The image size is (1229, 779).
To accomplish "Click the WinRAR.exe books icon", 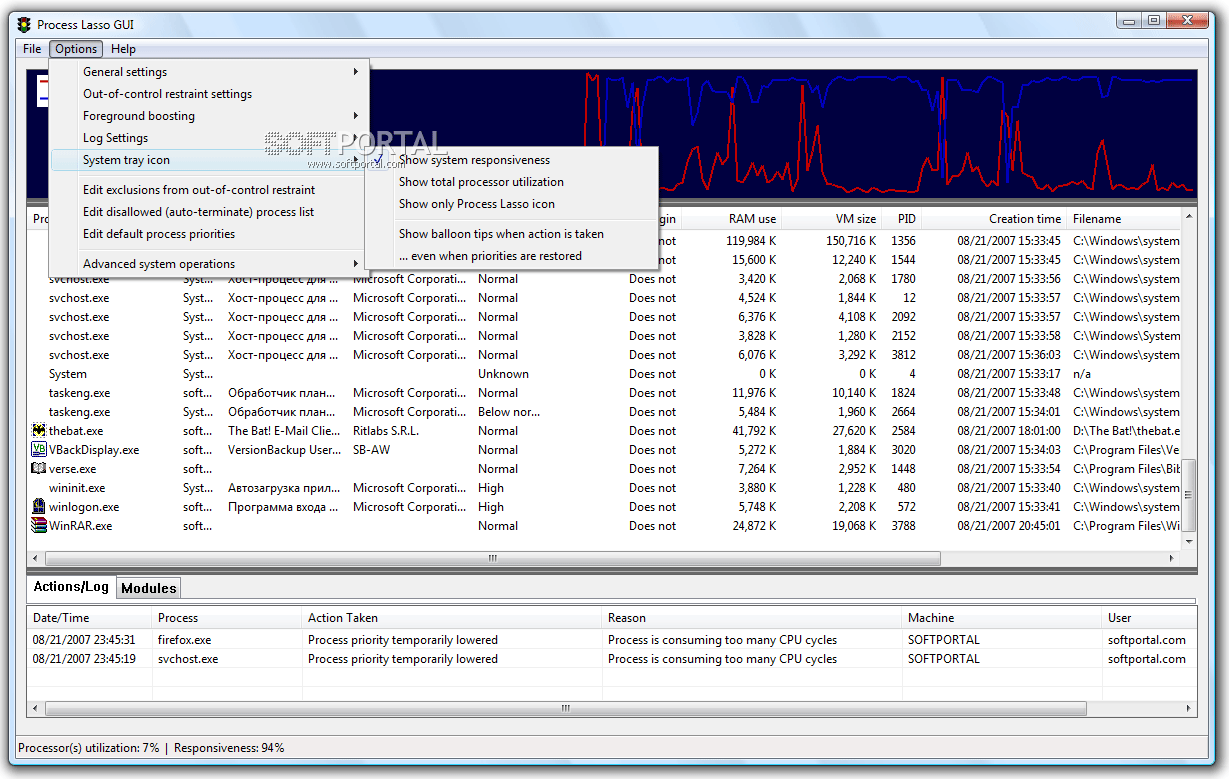I will pos(40,526).
